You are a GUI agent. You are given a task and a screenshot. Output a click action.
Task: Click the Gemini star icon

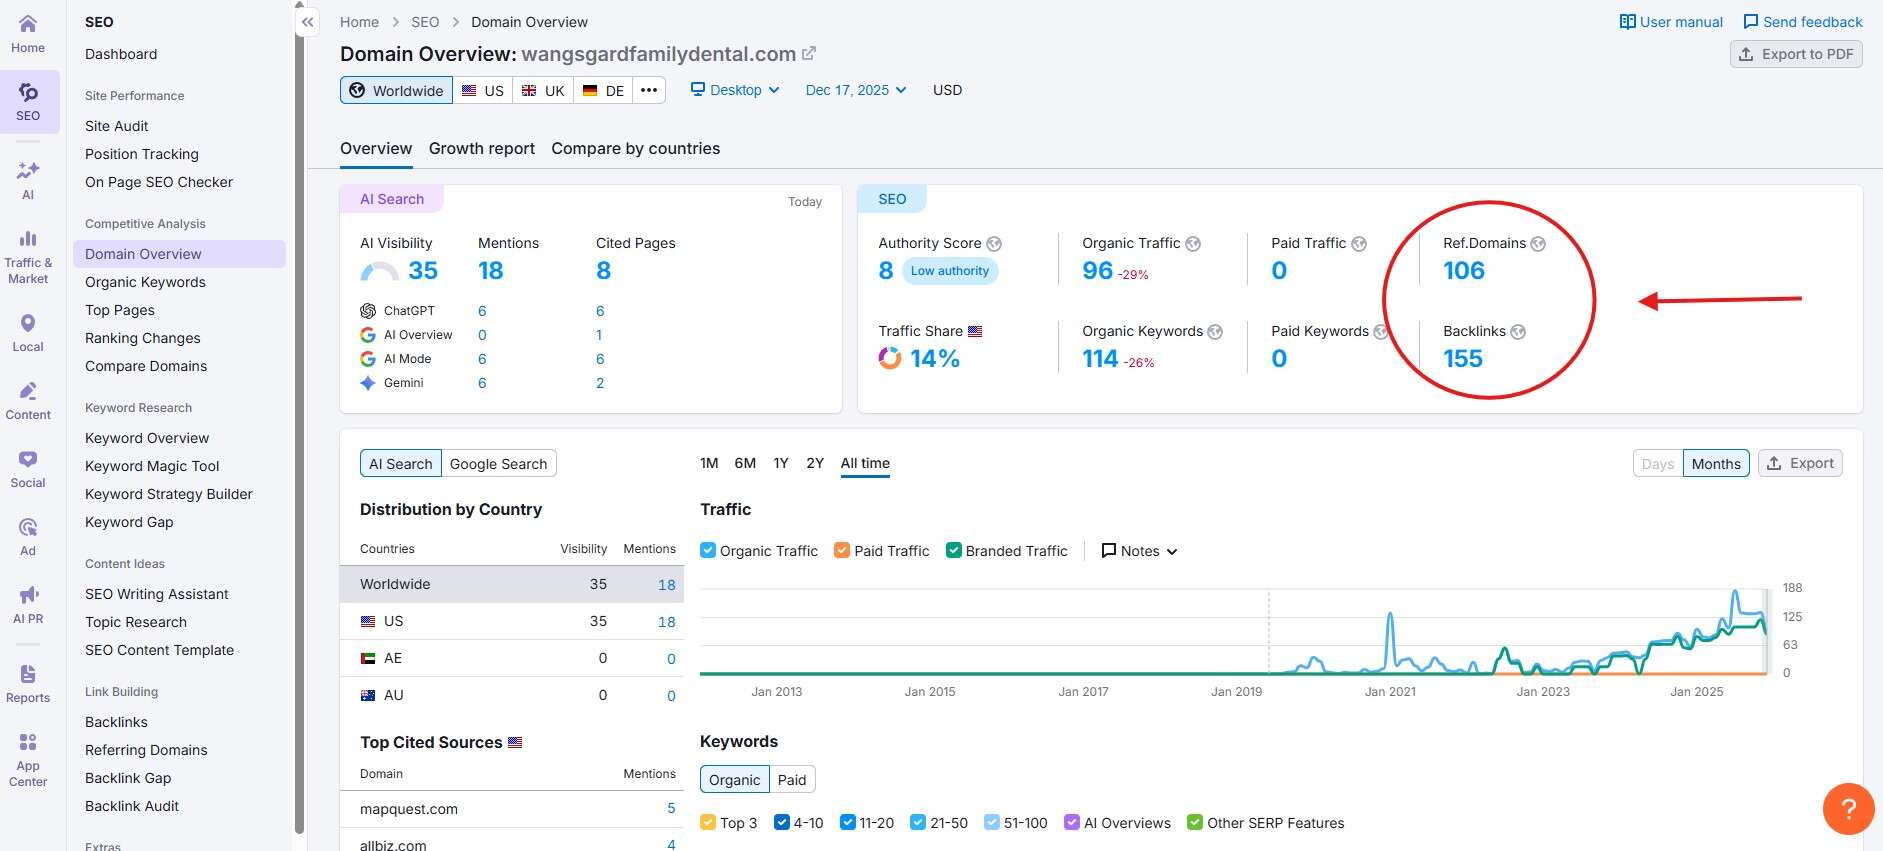tap(368, 383)
